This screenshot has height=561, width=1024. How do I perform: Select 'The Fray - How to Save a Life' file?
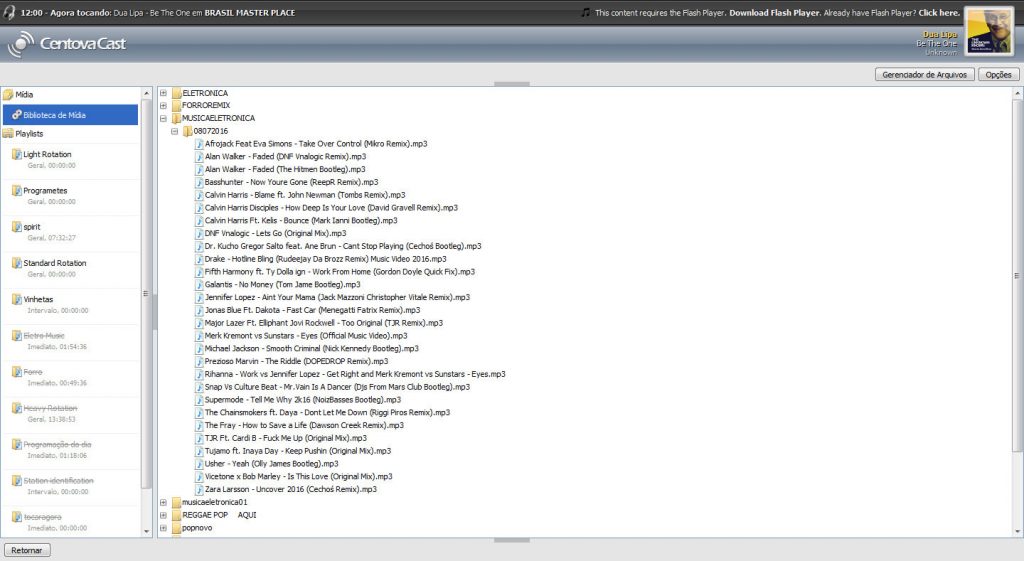coord(304,425)
